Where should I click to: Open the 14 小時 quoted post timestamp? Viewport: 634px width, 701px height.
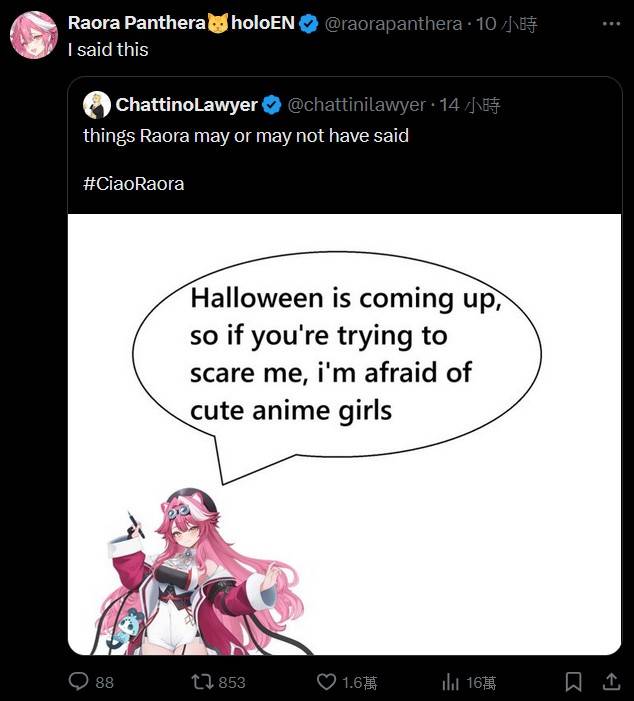tap(469, 106)
